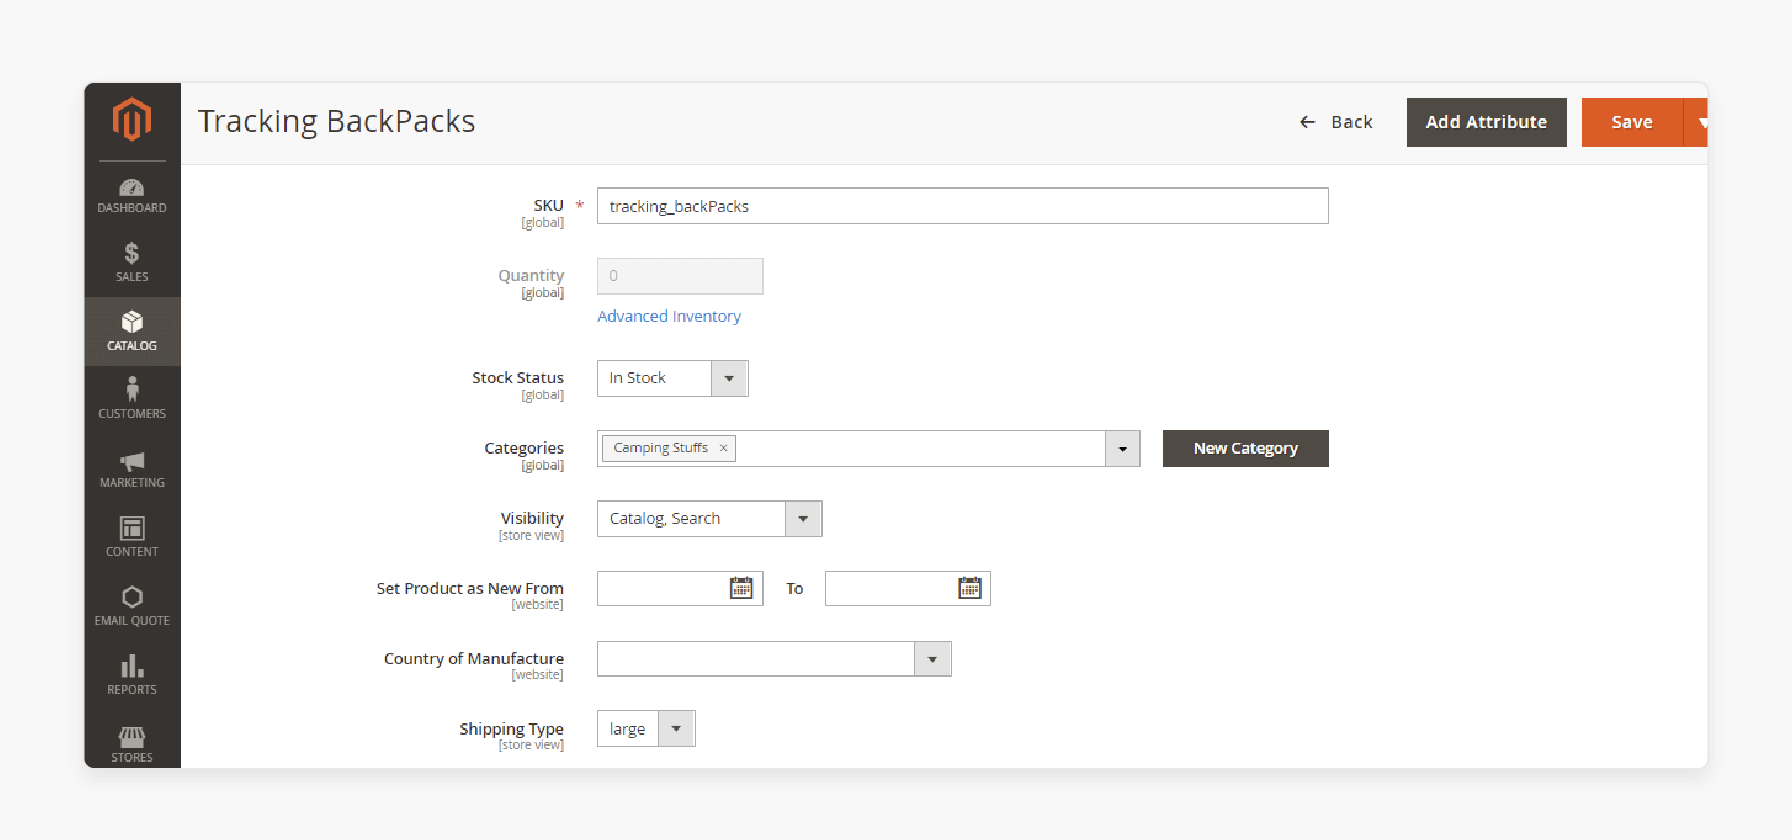This screenshot has width=1792, height=840.
Task: Open the Shipping Type dropdown
Action: pyautogui.click(x=646, y=729)
